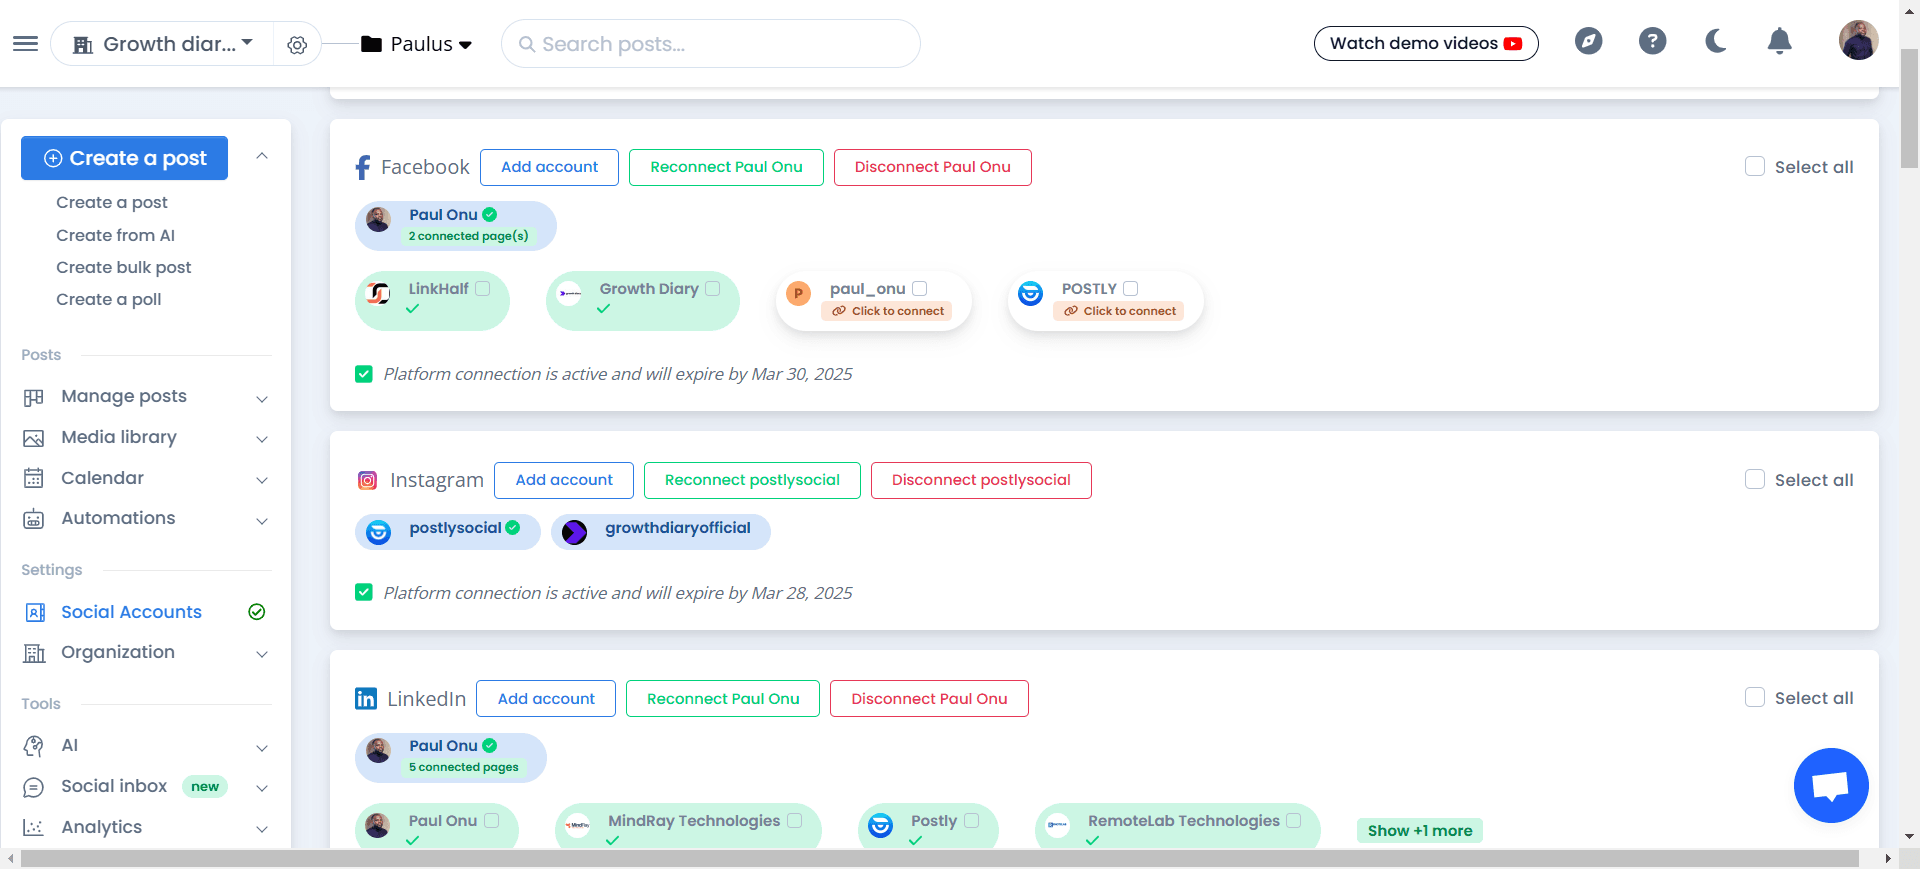
Task: Click the blue Create a post button
Action: [x=124, y=158]
